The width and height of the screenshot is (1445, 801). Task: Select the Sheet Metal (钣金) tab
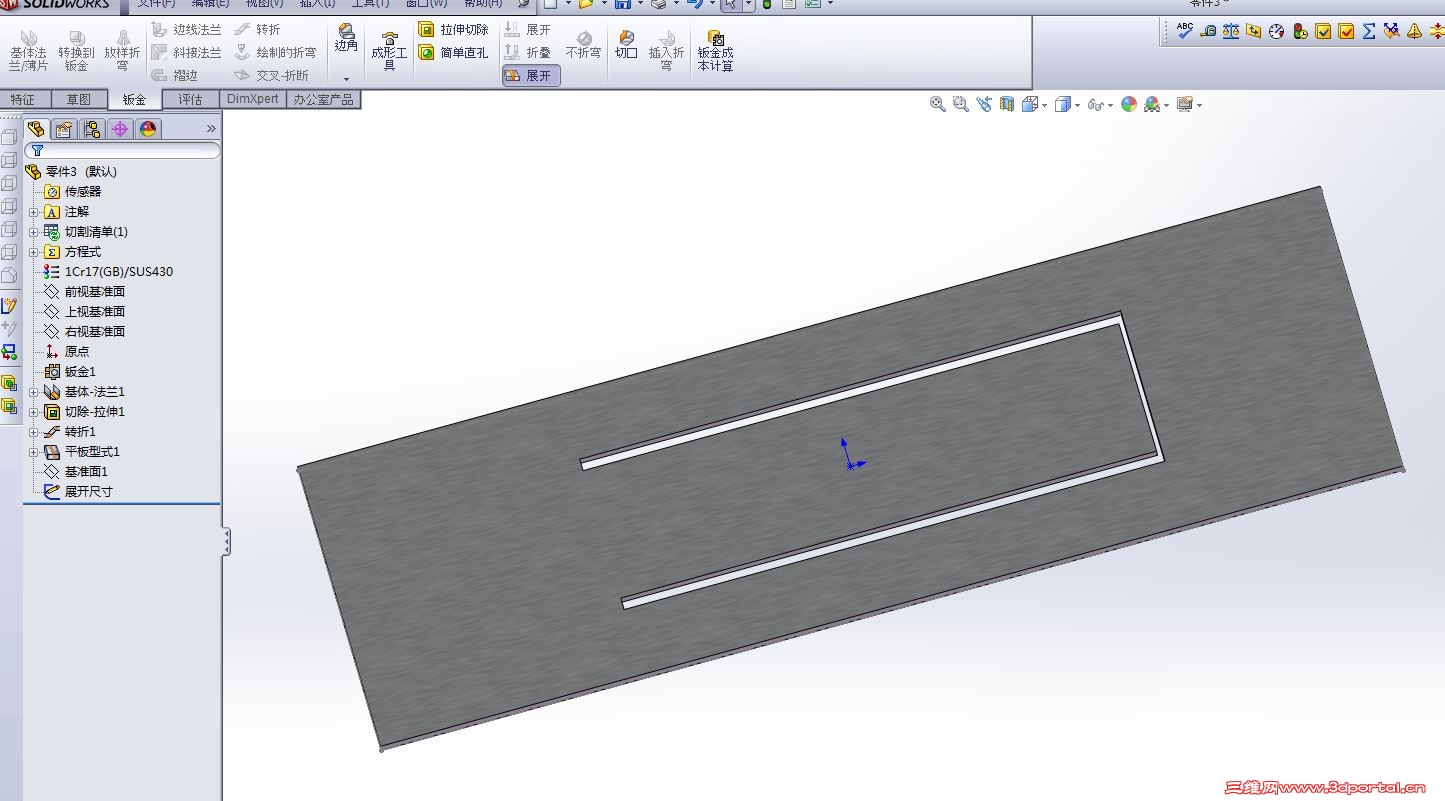click(x=134, y=100)
